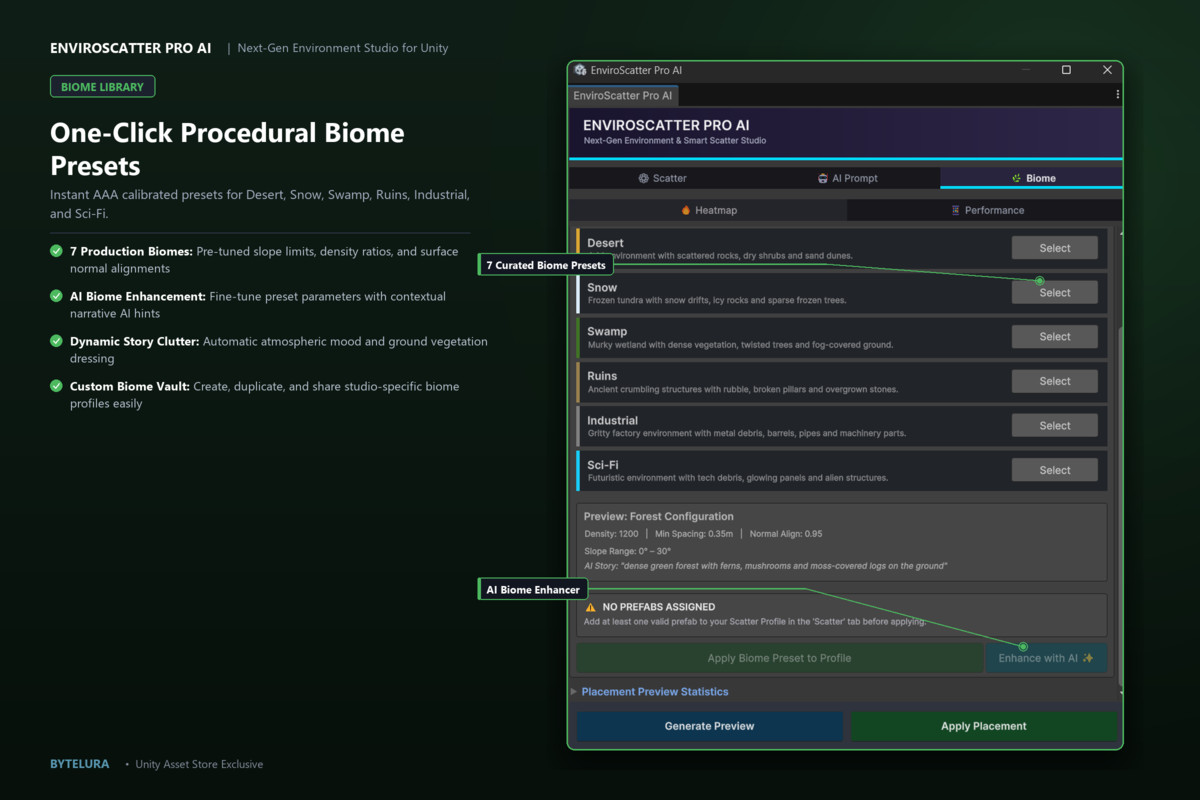Screen dimensions: 1200x800
Task: Select the Swamp biome preset
Action: (1054, 337)
